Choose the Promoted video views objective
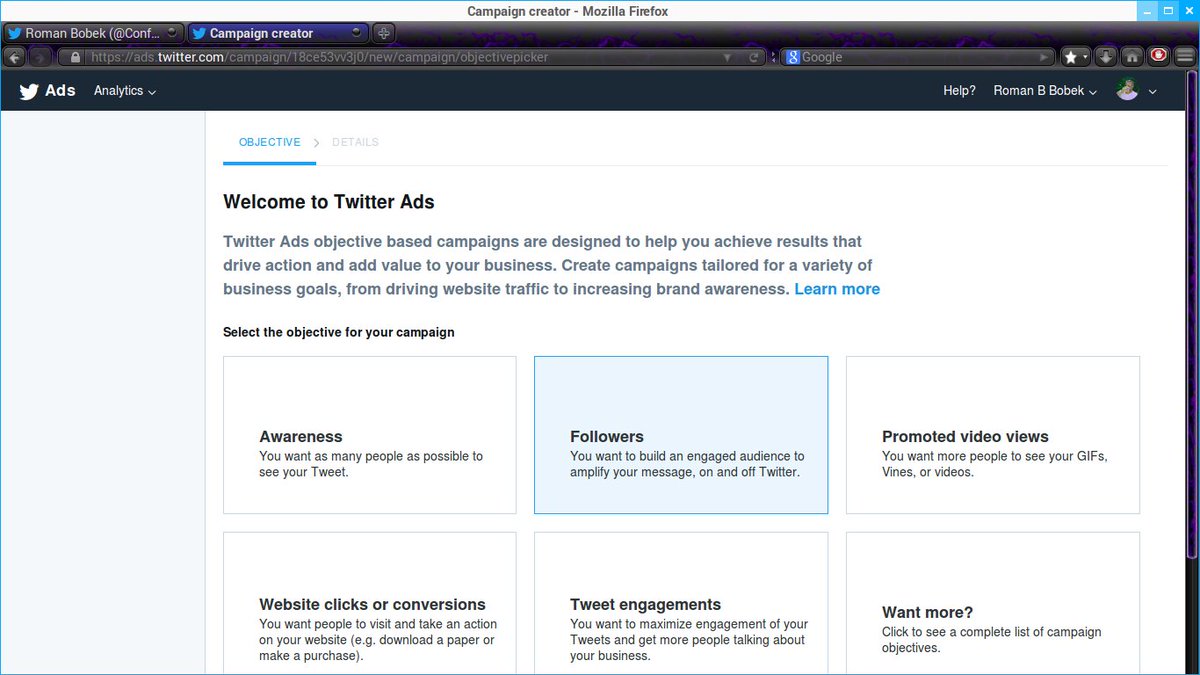The height and width of the screenshot is (675, 1200). [992, 435]
